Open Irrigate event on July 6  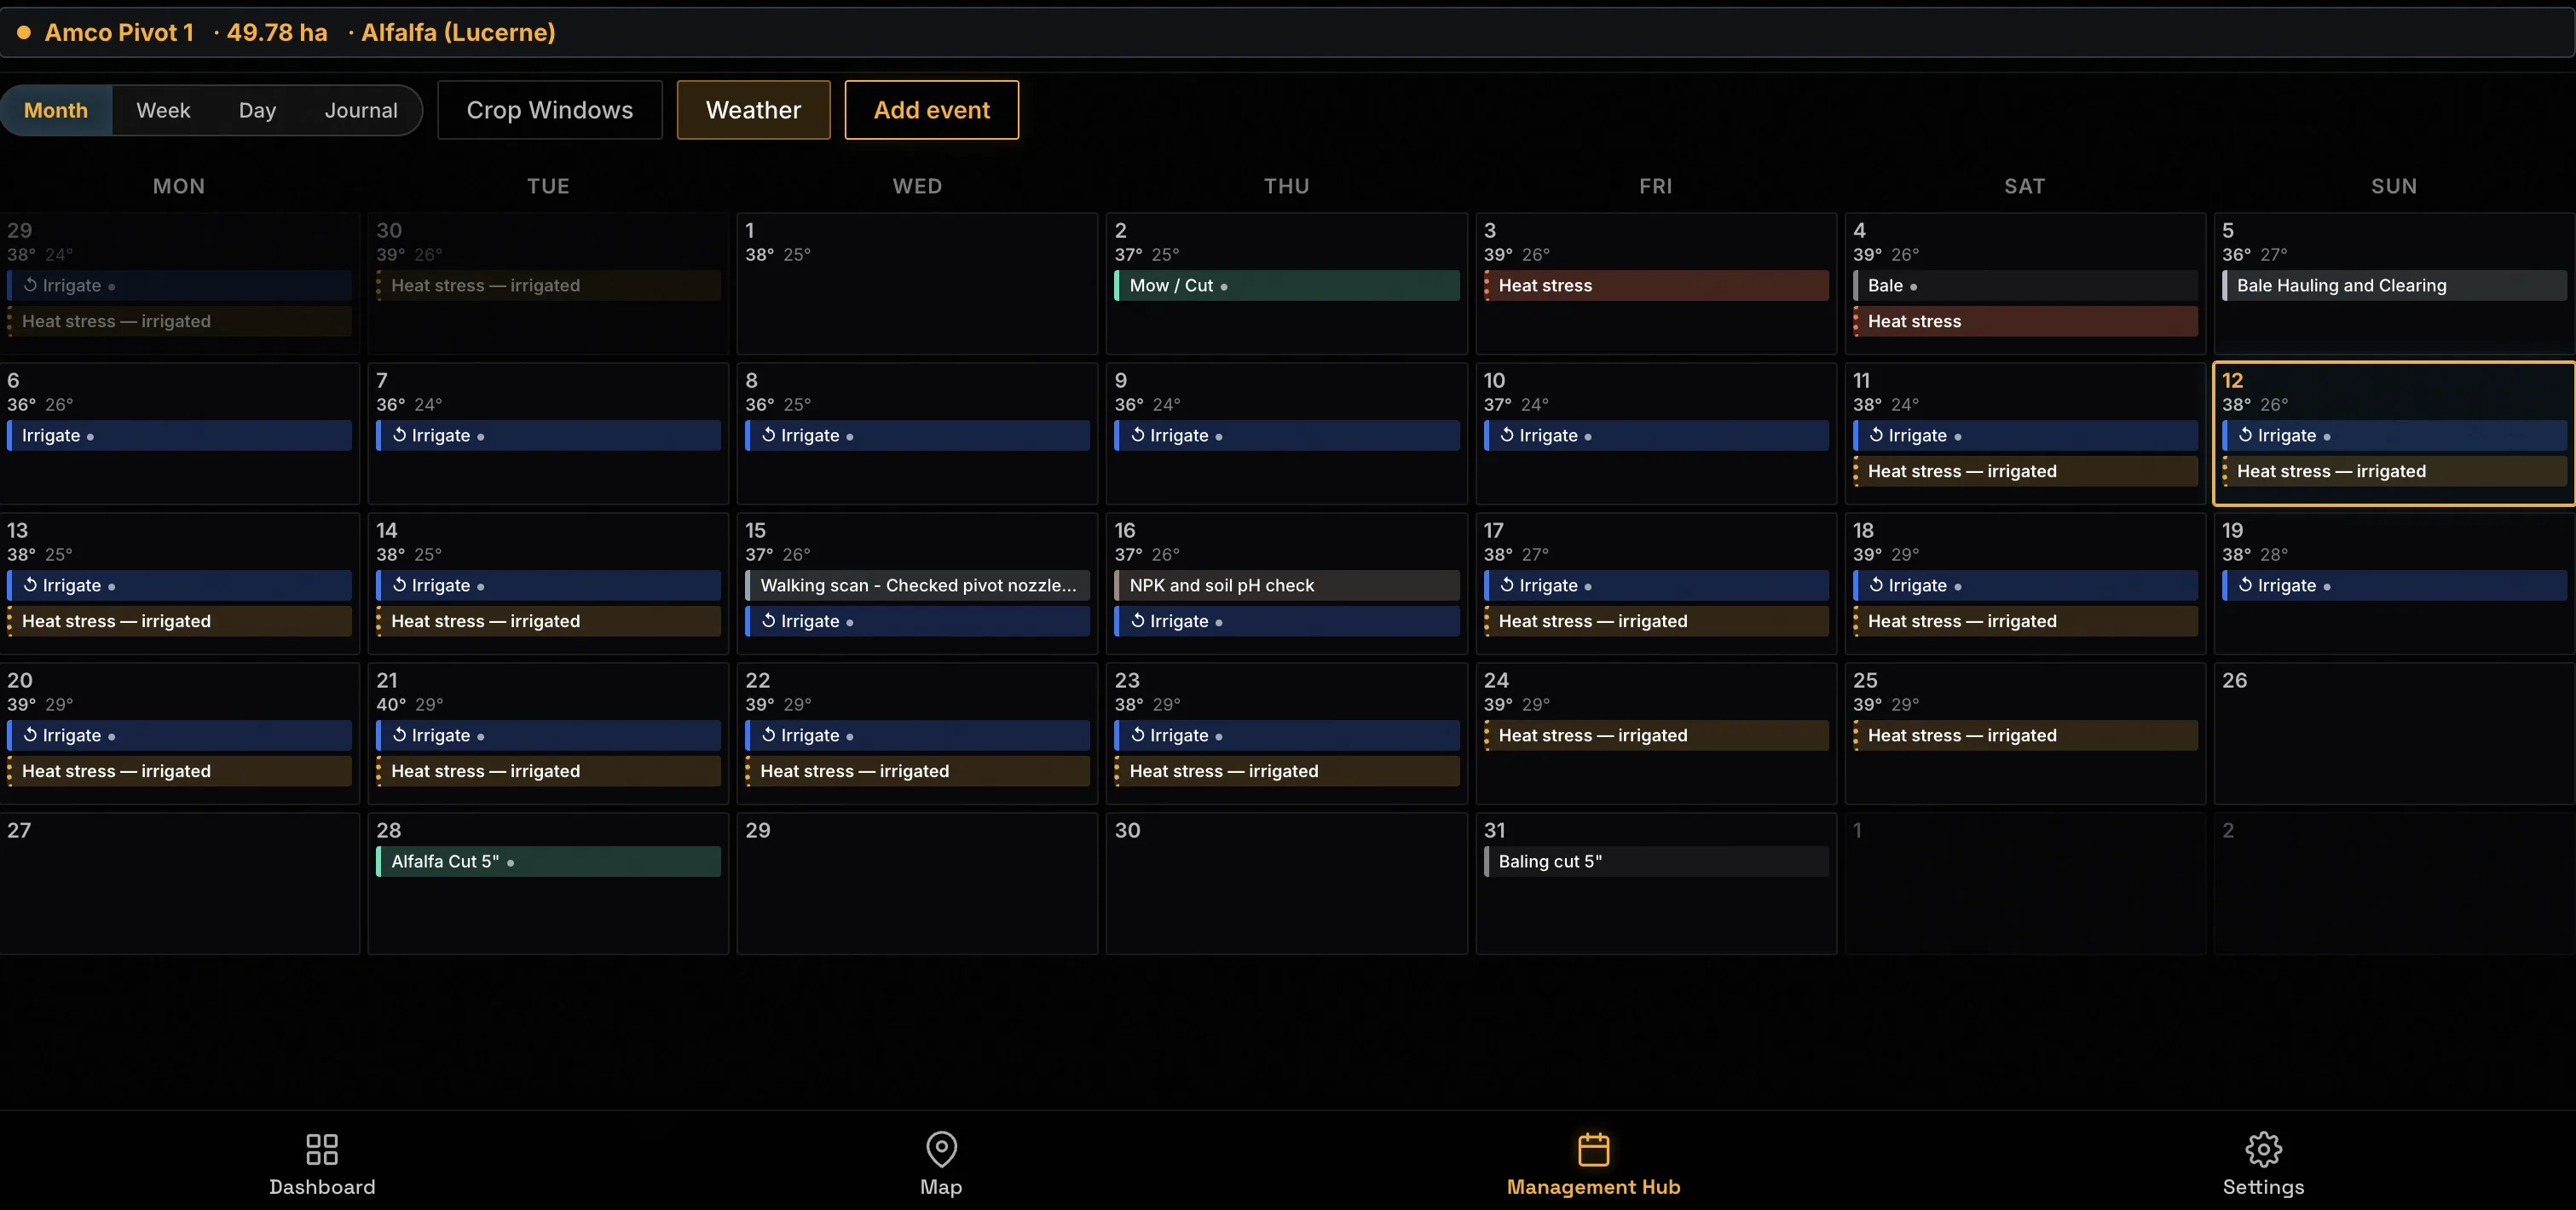point(179,435)
